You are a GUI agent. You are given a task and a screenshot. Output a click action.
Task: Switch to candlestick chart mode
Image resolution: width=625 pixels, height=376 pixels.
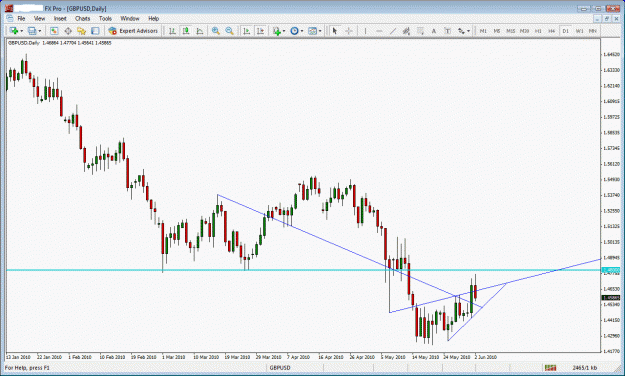click(x=186, y=31)
